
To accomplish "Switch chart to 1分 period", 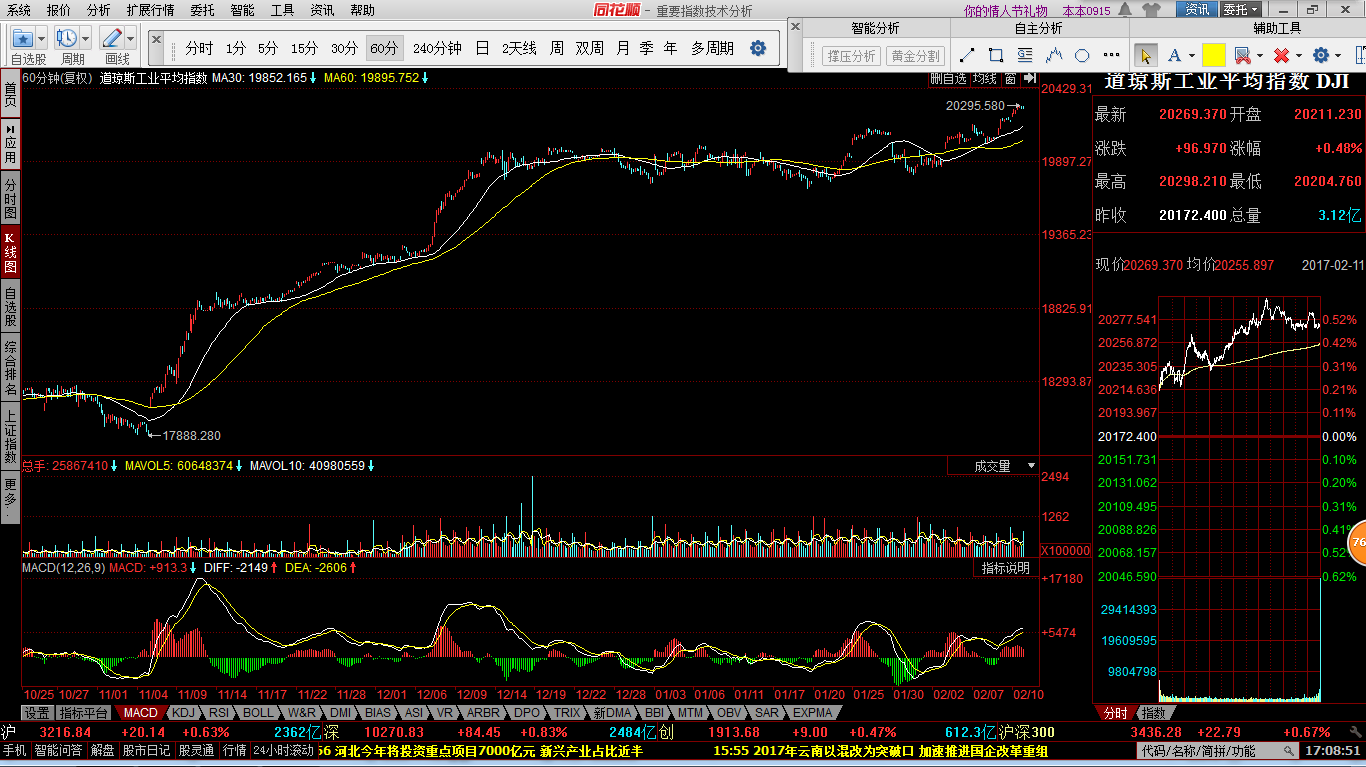I will point(236,48).
